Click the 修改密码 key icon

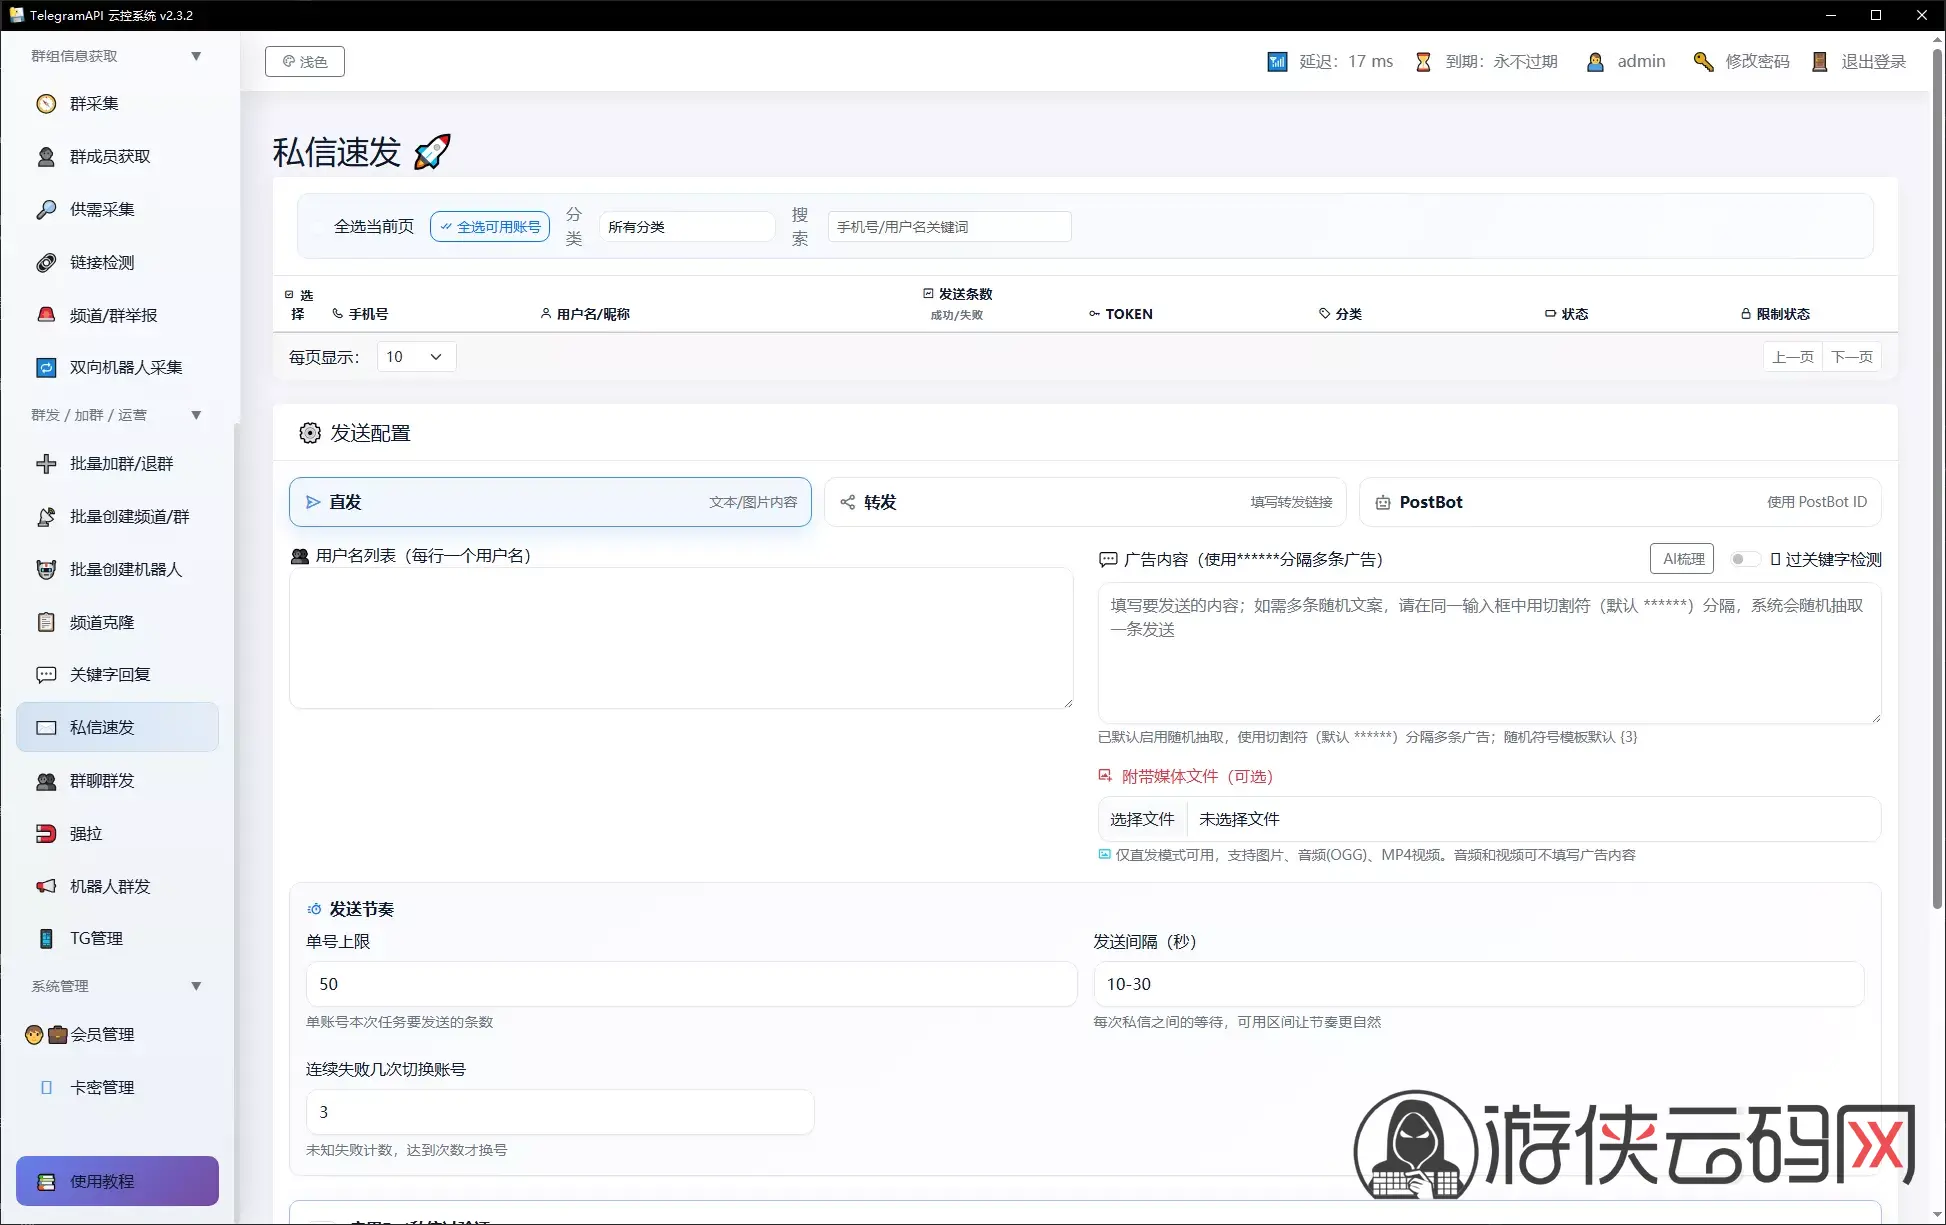(1703, 62)
